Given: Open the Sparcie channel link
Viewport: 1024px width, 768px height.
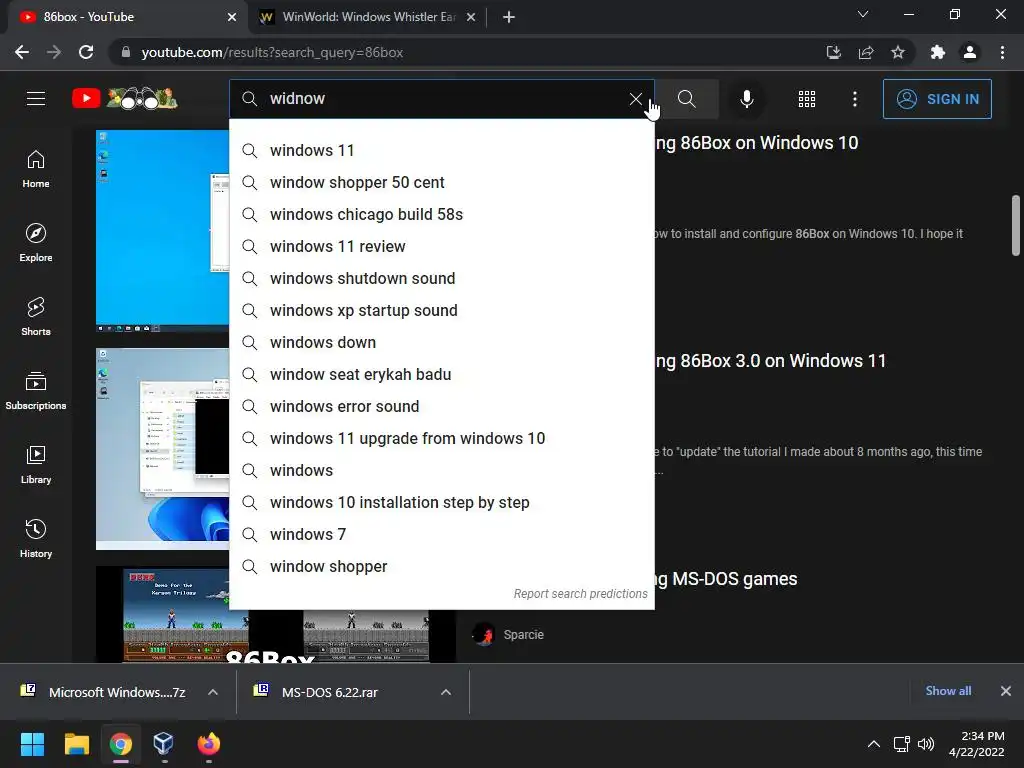Looking at the screenshot, I should (x=523, y=634).
